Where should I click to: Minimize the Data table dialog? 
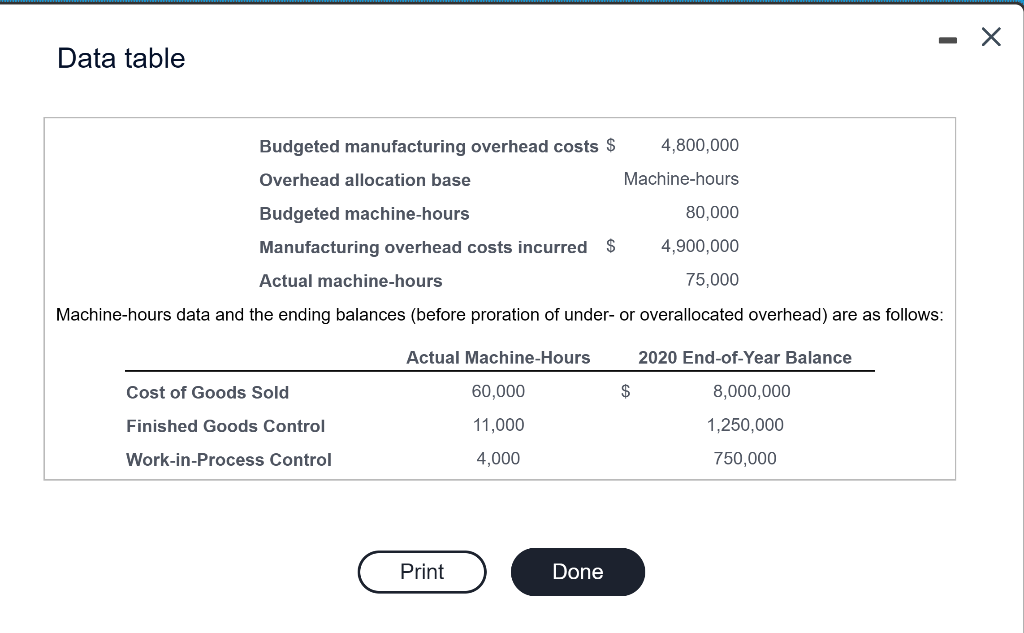point(948,41)
